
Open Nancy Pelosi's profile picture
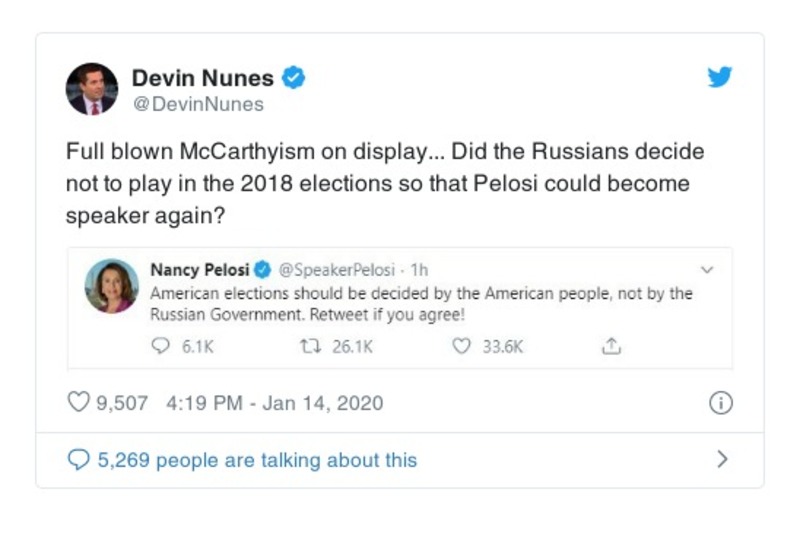click(111, 285)
